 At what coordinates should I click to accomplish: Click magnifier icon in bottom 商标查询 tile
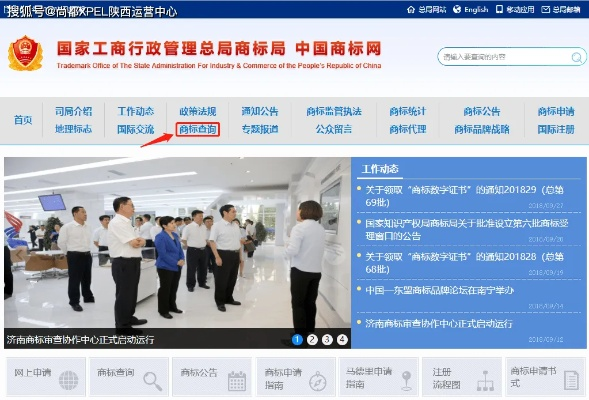(x=153, y=381)
